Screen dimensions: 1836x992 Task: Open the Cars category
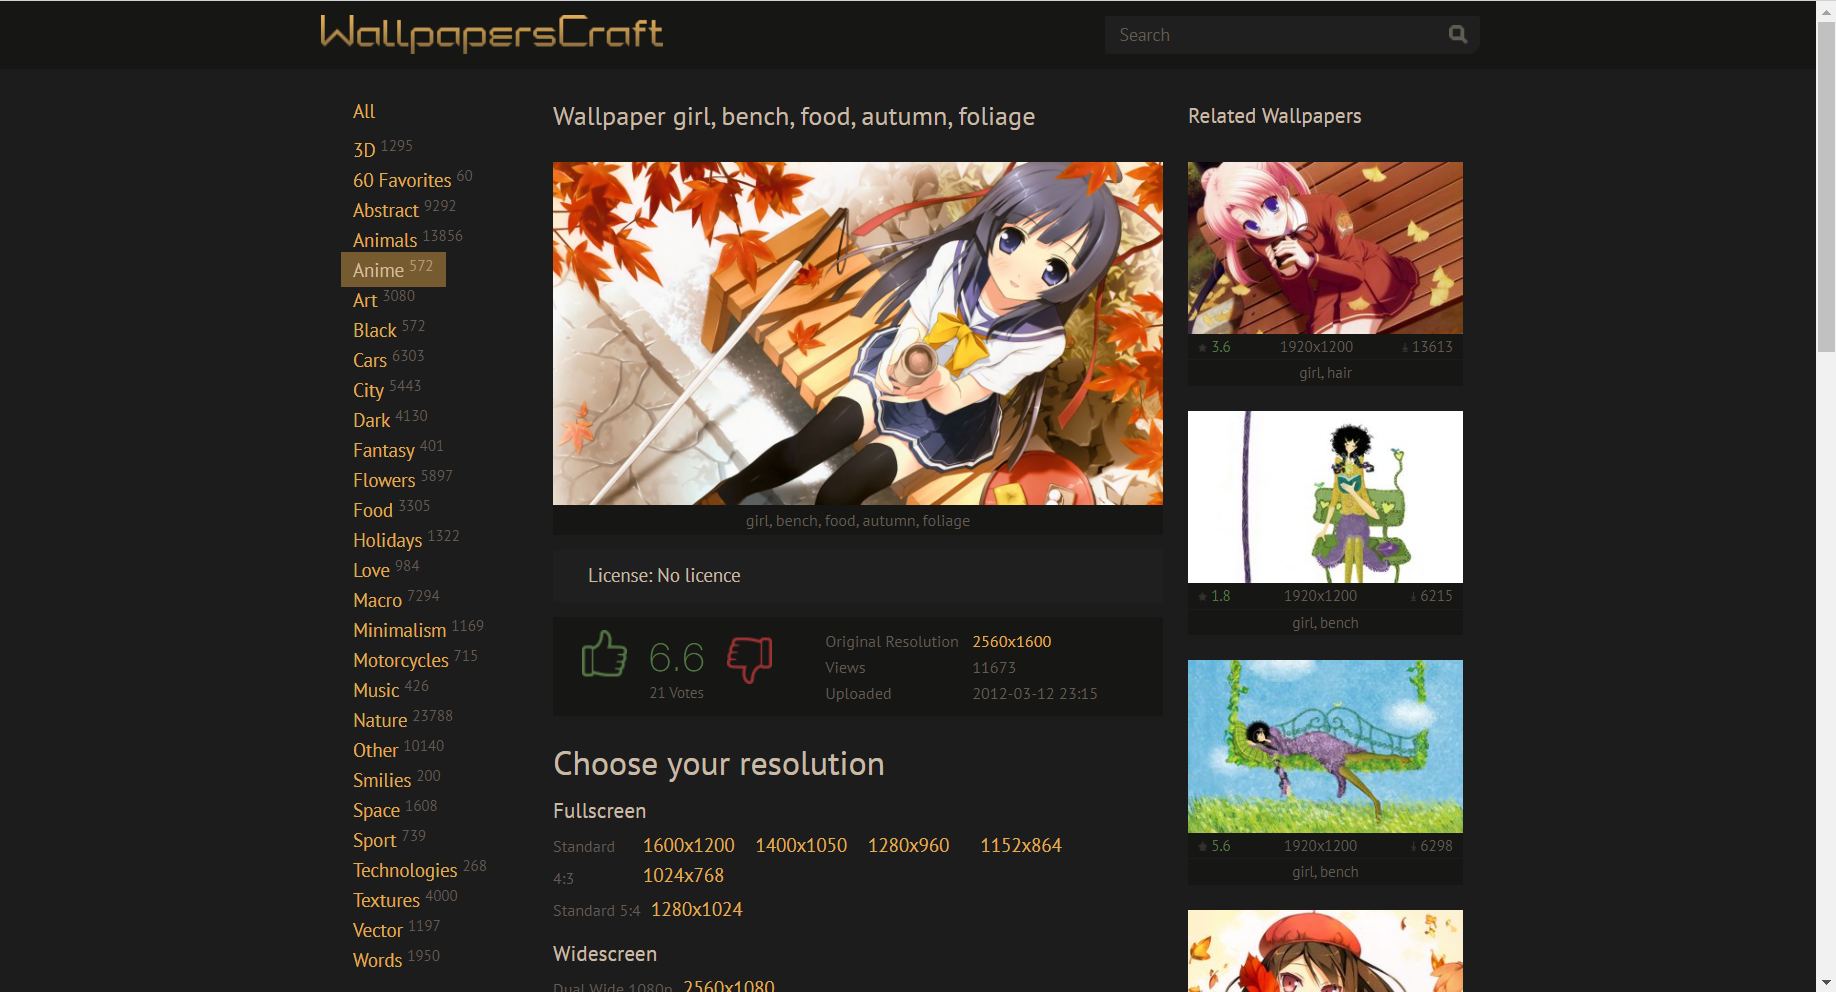pyautogui.click(x=370, y=360)
